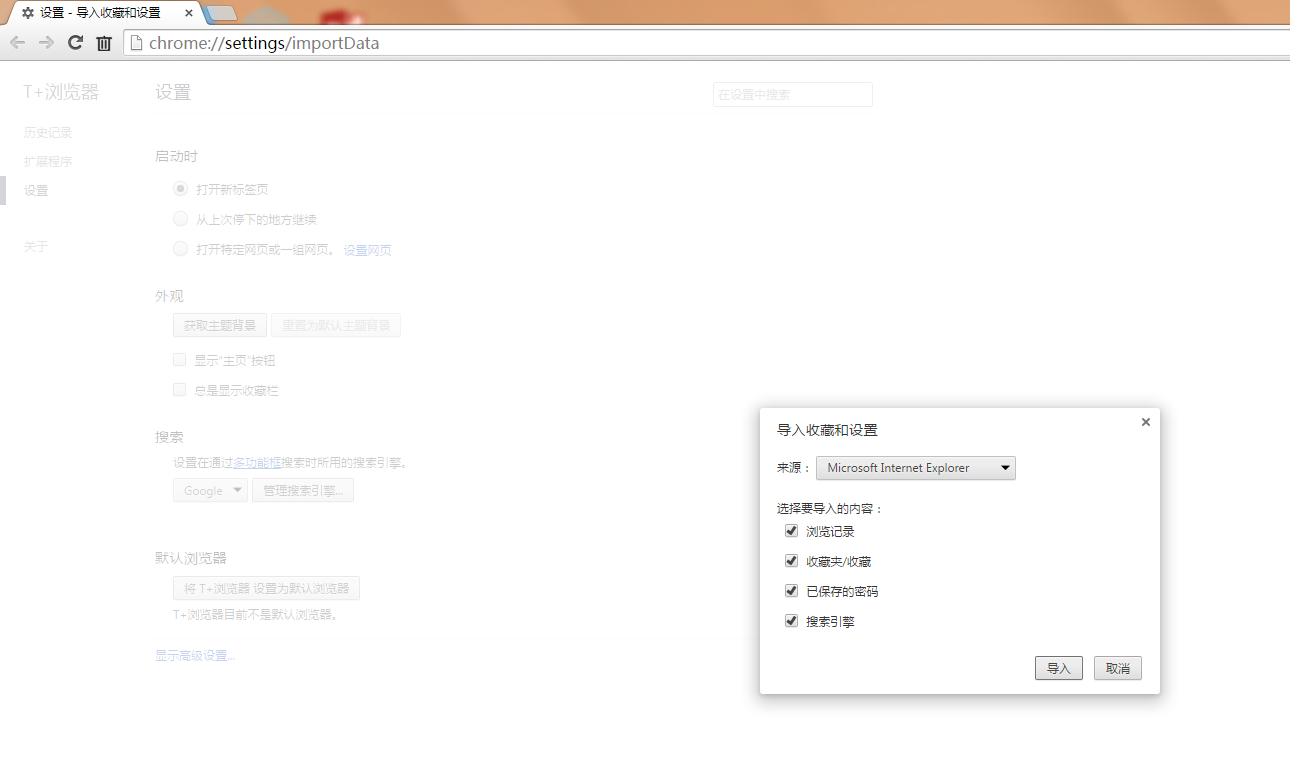Select 从上次停下的地方继续 radio option
The image size is (1290, 782).
pos(180,219)
